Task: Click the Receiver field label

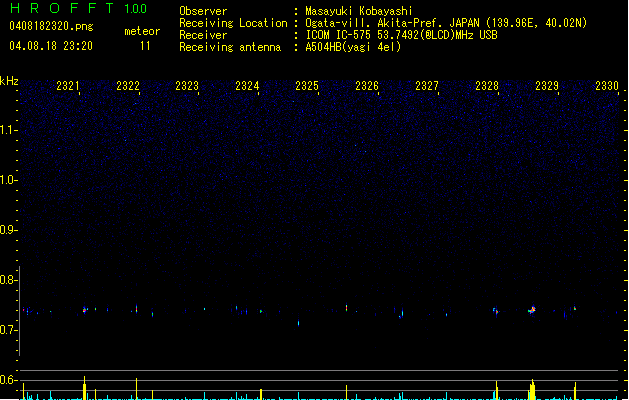Action: point(203,35)
